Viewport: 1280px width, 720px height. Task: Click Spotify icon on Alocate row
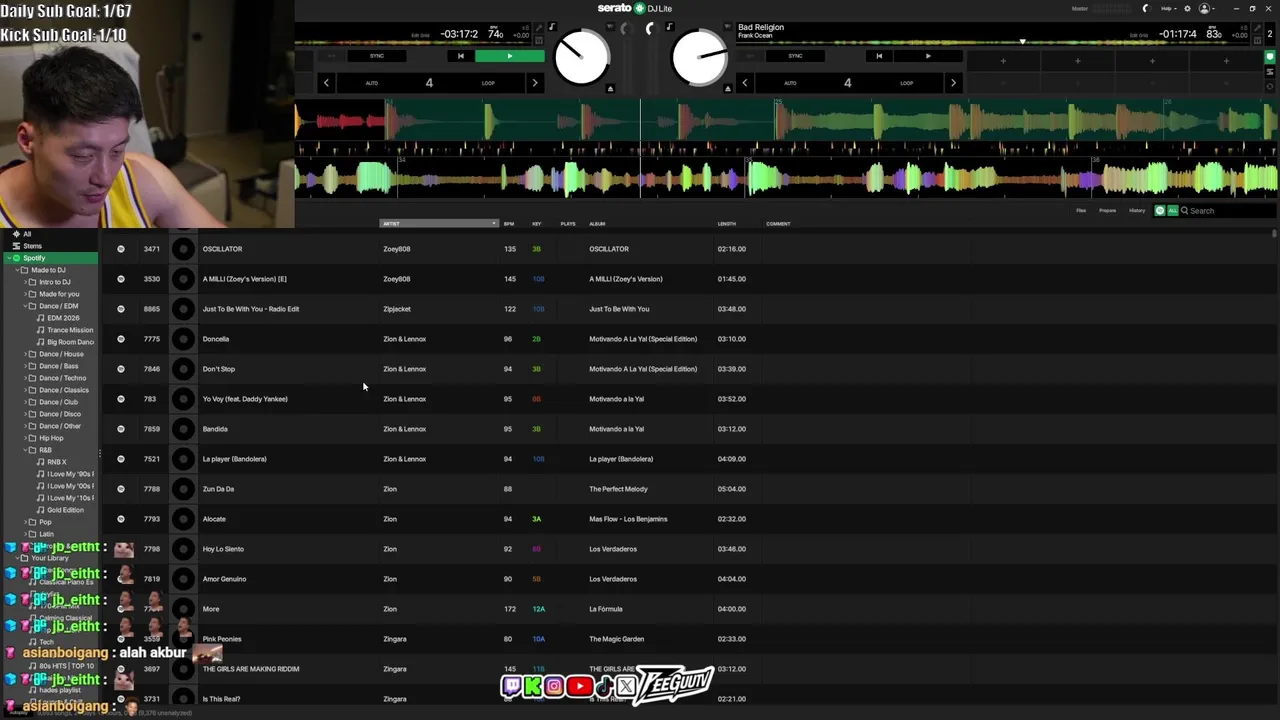121,519
